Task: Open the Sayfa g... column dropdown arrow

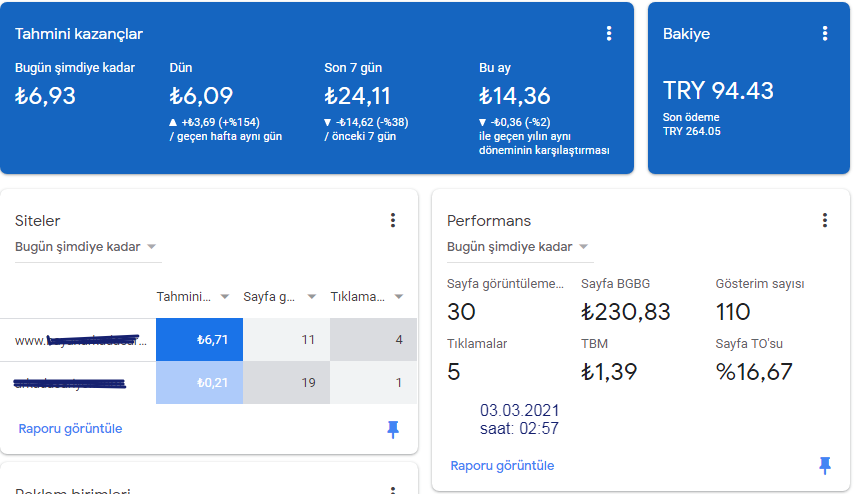Action: (x=311, y=297)
